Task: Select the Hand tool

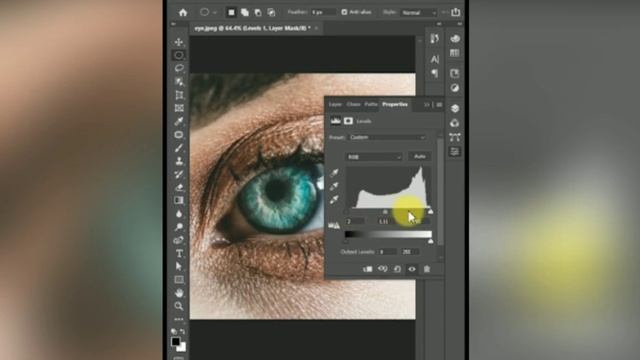Action: [179, 293]
